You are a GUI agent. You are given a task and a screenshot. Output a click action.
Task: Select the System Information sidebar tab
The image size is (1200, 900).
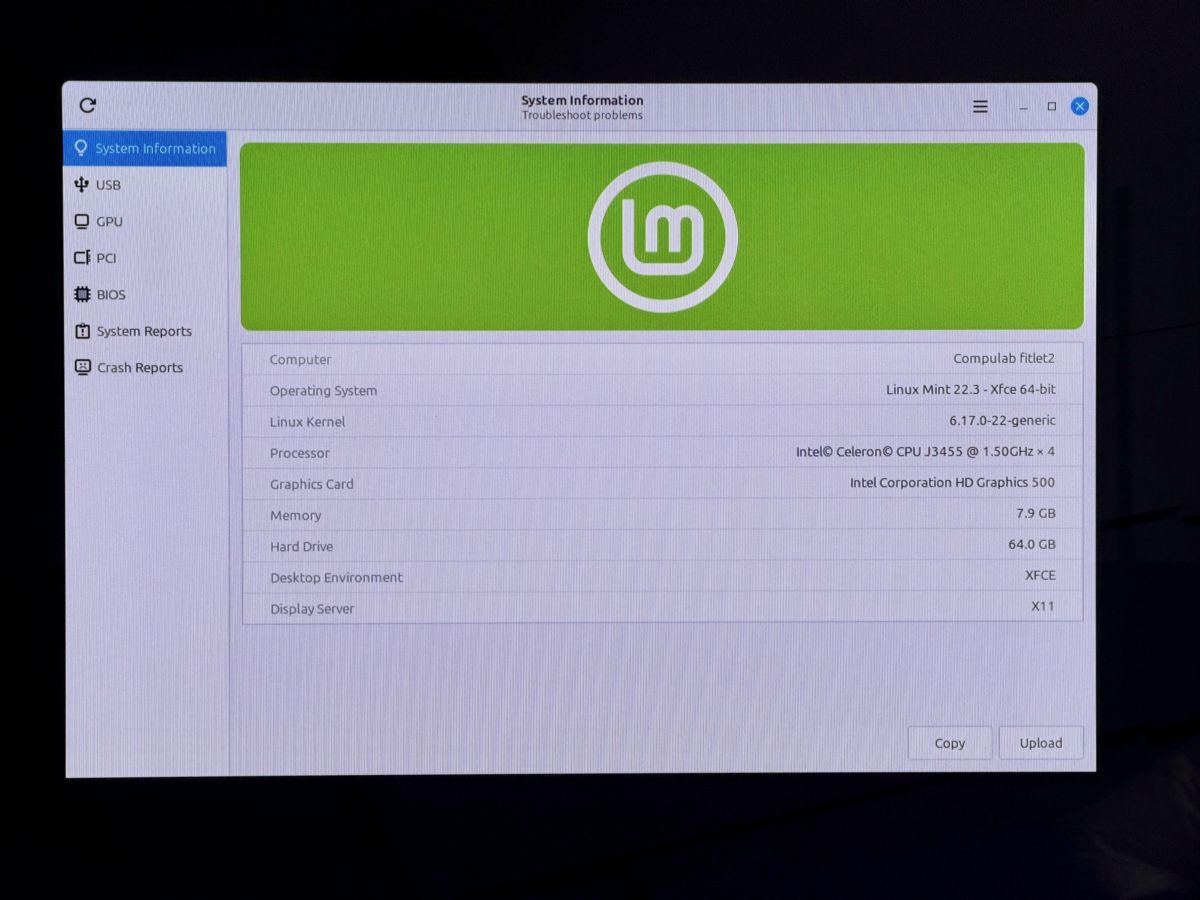pos(145,148)
